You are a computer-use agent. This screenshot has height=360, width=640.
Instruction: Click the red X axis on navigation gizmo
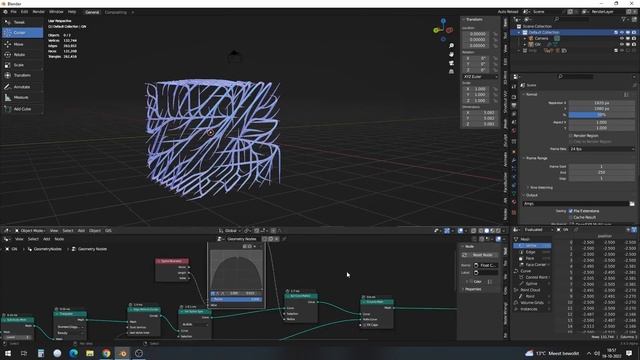[x=449, y=30]
